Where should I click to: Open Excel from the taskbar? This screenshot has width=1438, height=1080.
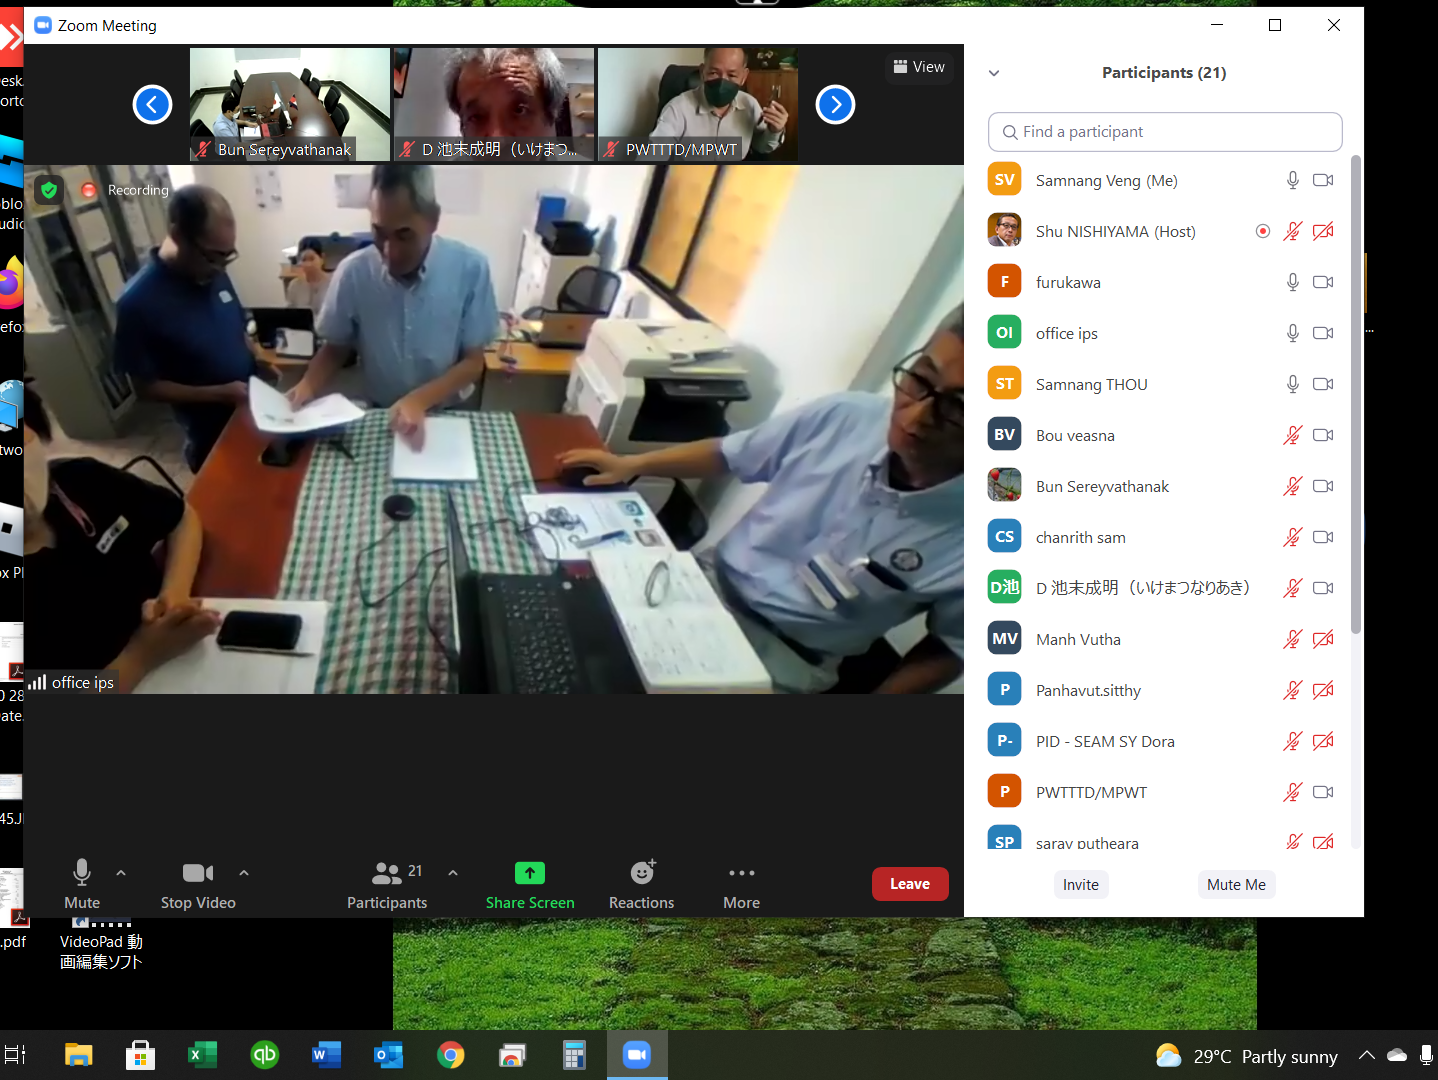203,1055
